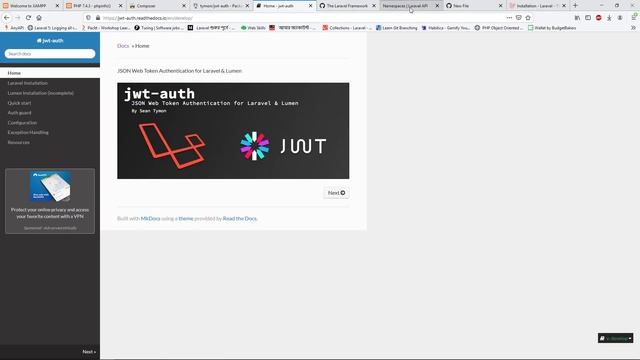
Task: Close the Home - jwt-auth tab
Action: [311, 6]
